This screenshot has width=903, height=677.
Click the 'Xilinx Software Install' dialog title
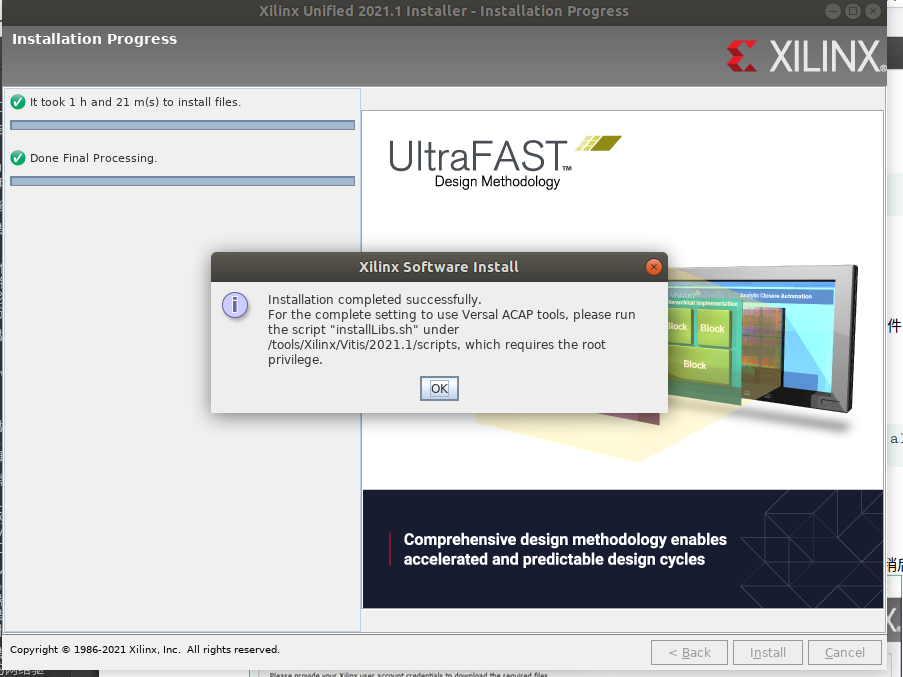[439, 267]
